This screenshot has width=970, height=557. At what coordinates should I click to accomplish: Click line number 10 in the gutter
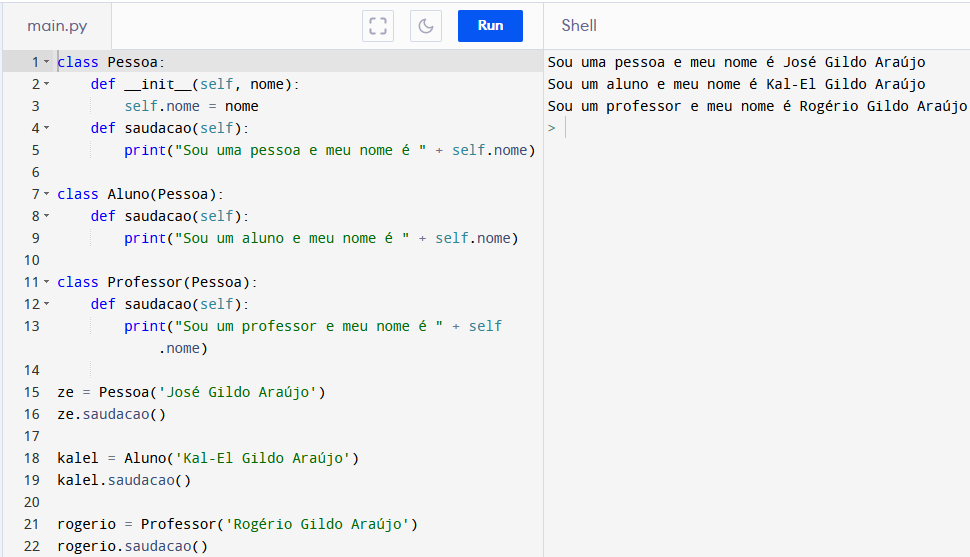click(x=32, y=260)
